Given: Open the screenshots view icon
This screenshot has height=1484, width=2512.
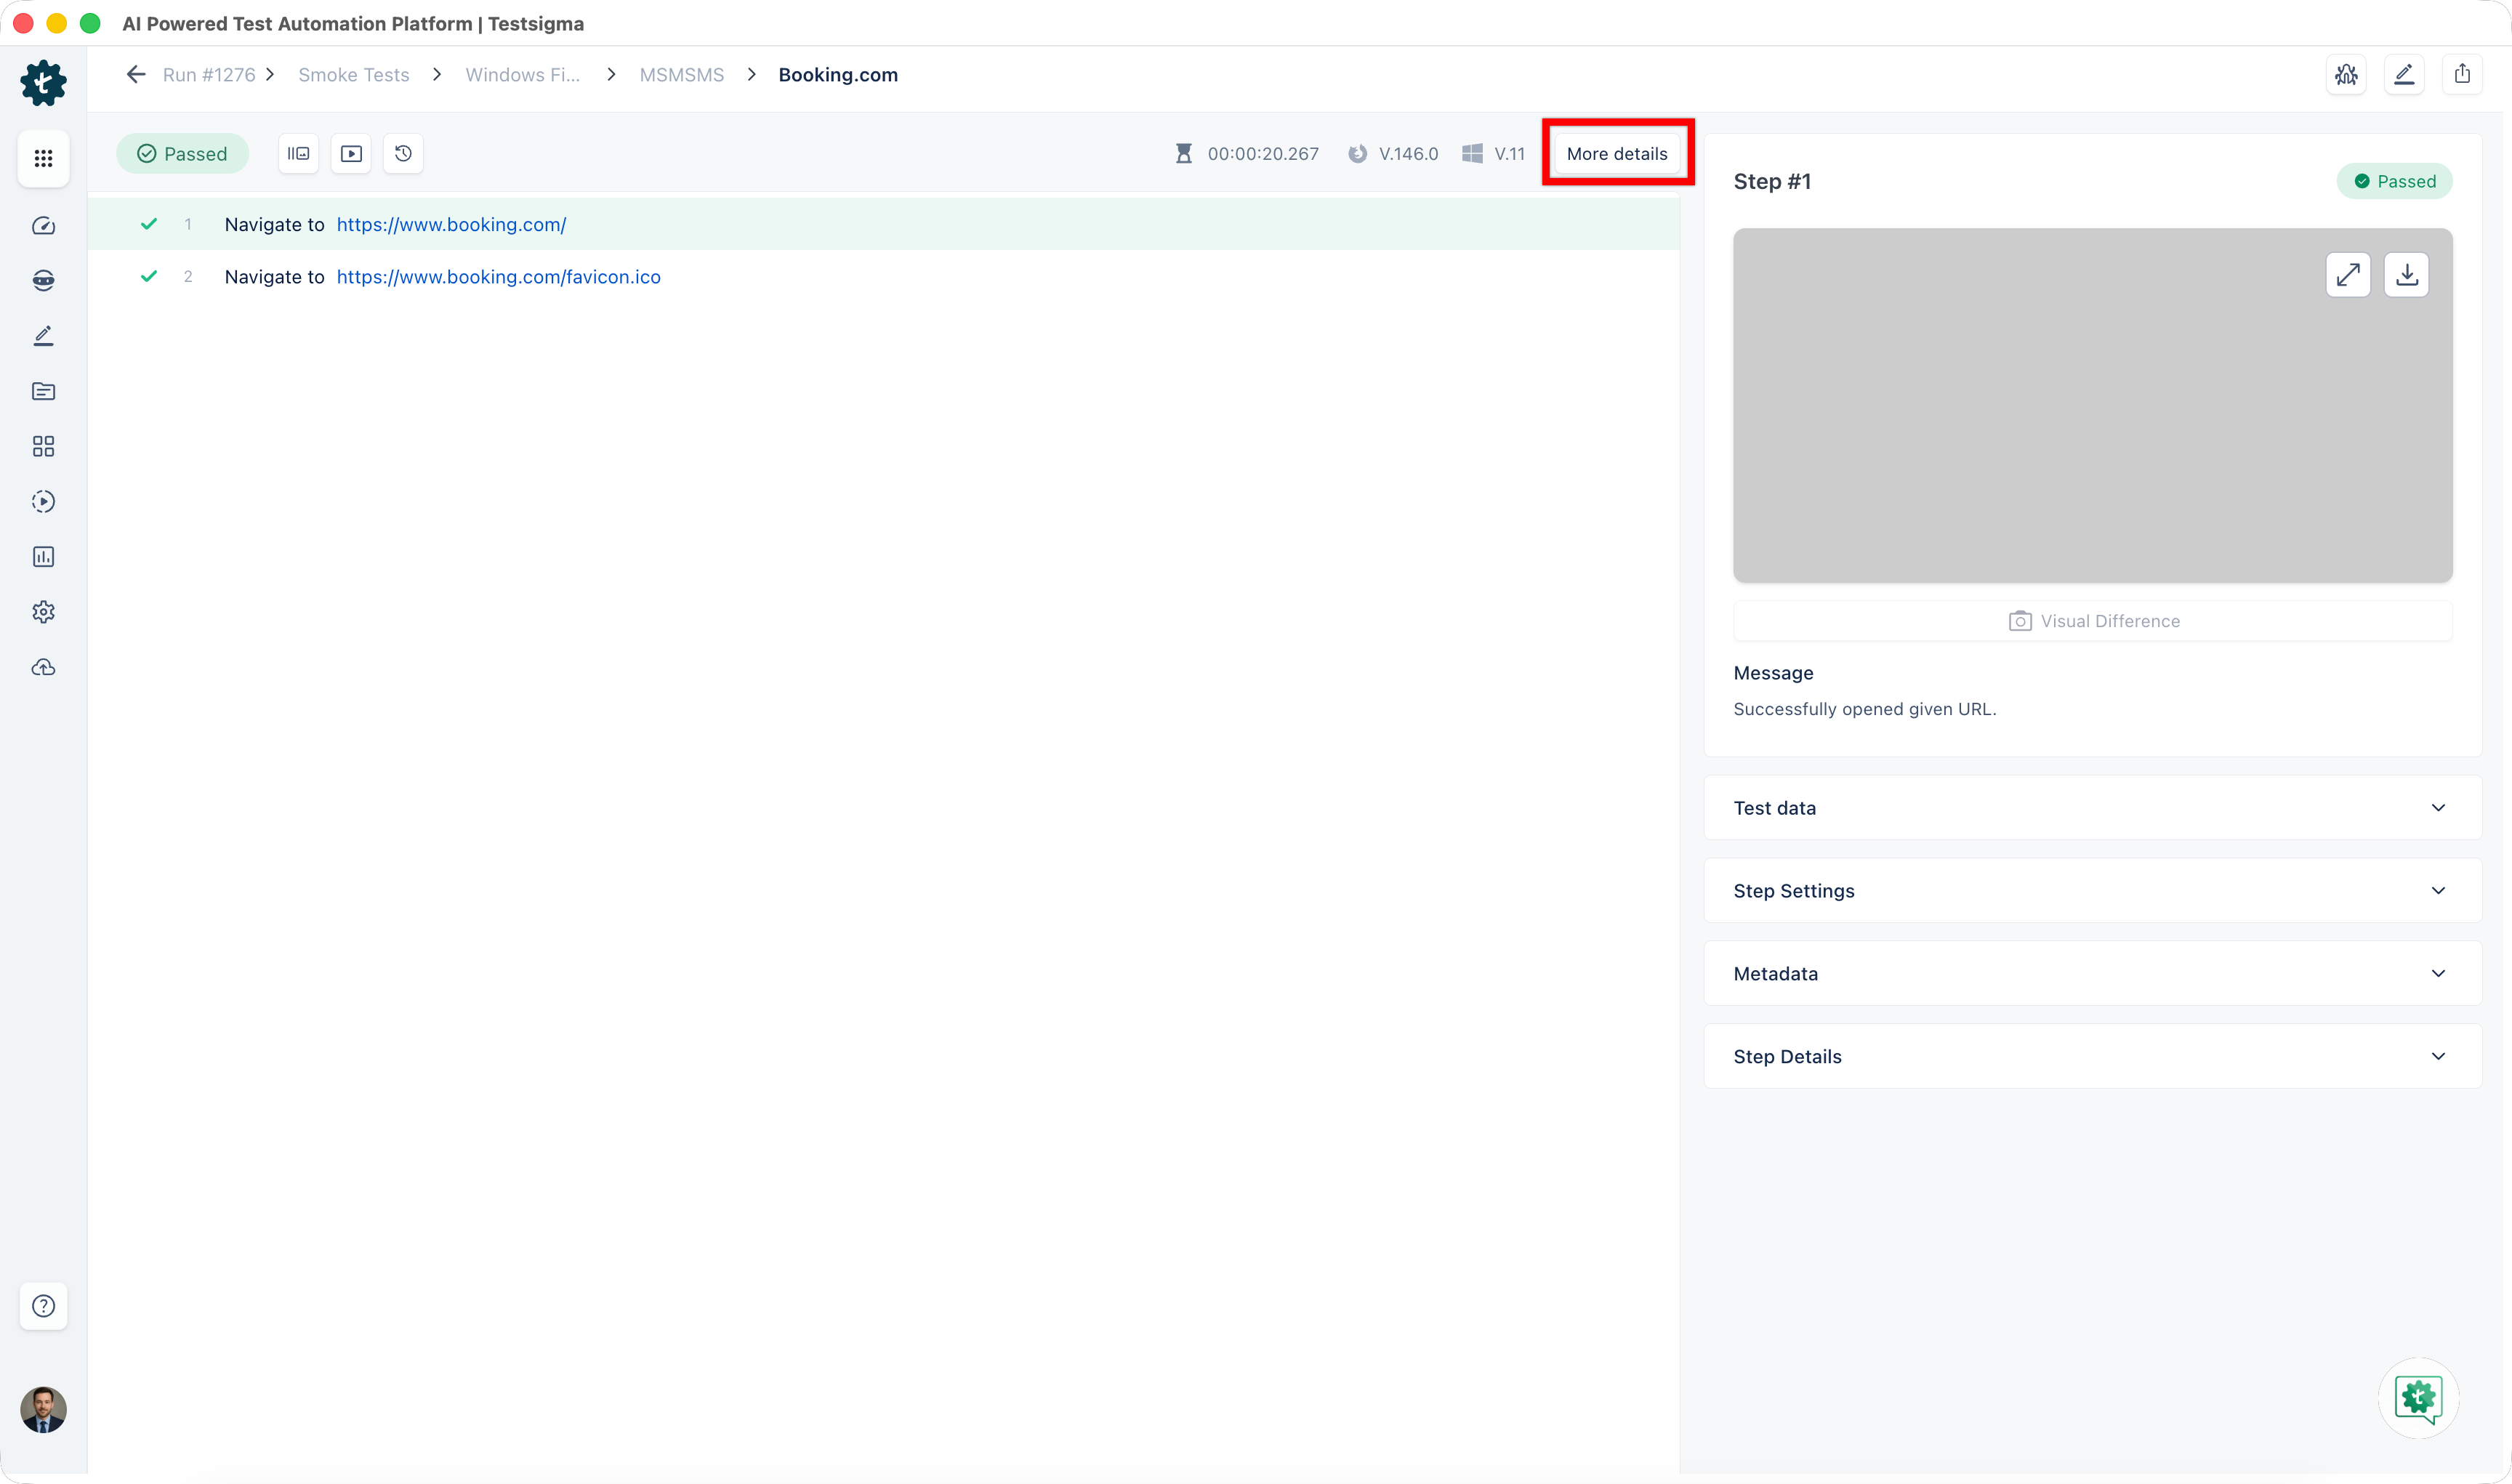Looking at the screenshot, I should (298, 154).
